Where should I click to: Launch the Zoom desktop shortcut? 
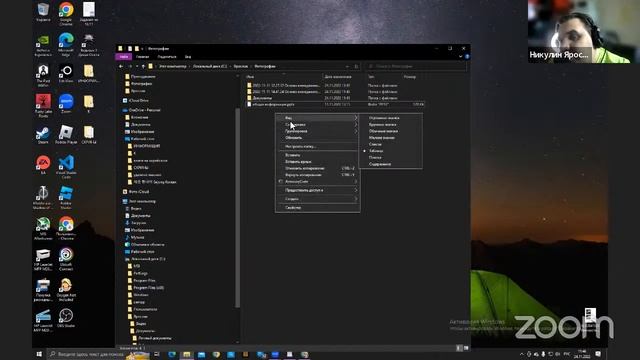[x=66, y=104]
